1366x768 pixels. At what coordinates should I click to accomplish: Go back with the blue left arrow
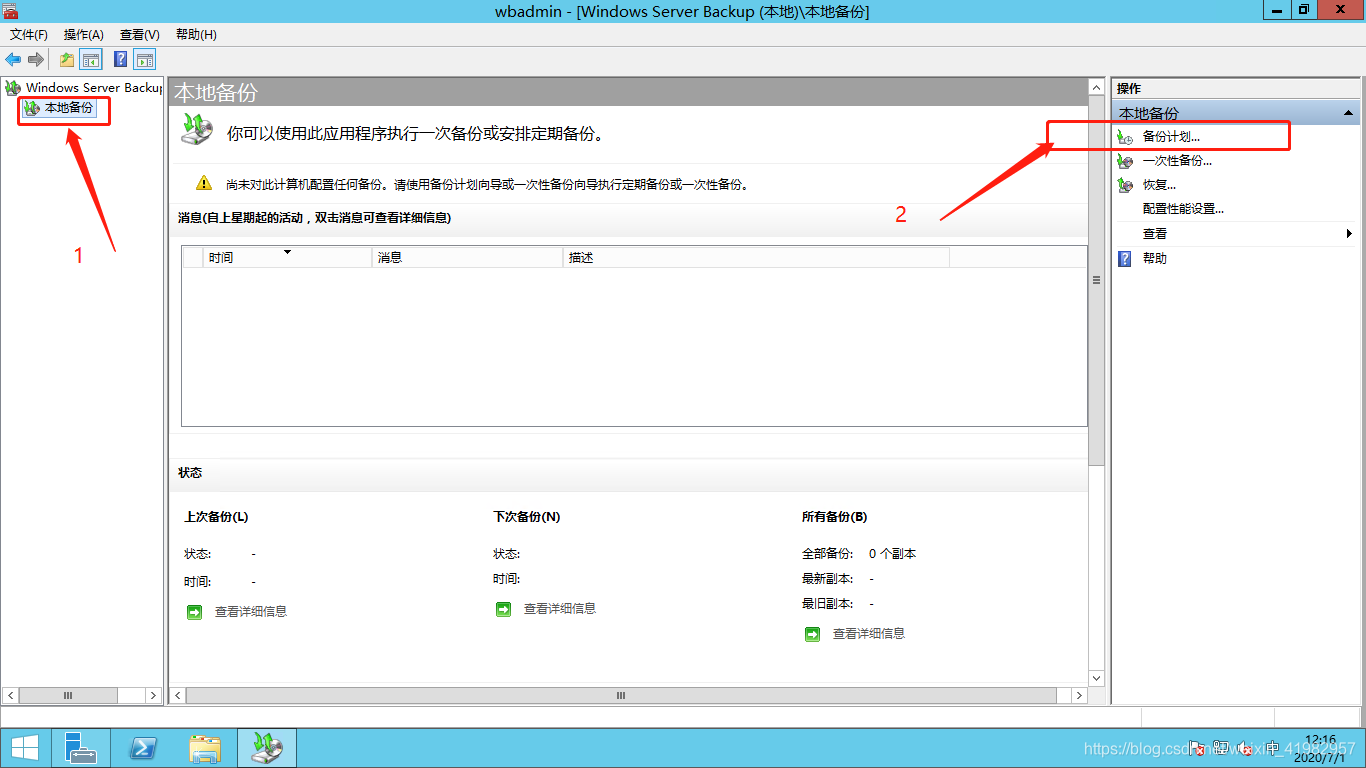[13, 60]
